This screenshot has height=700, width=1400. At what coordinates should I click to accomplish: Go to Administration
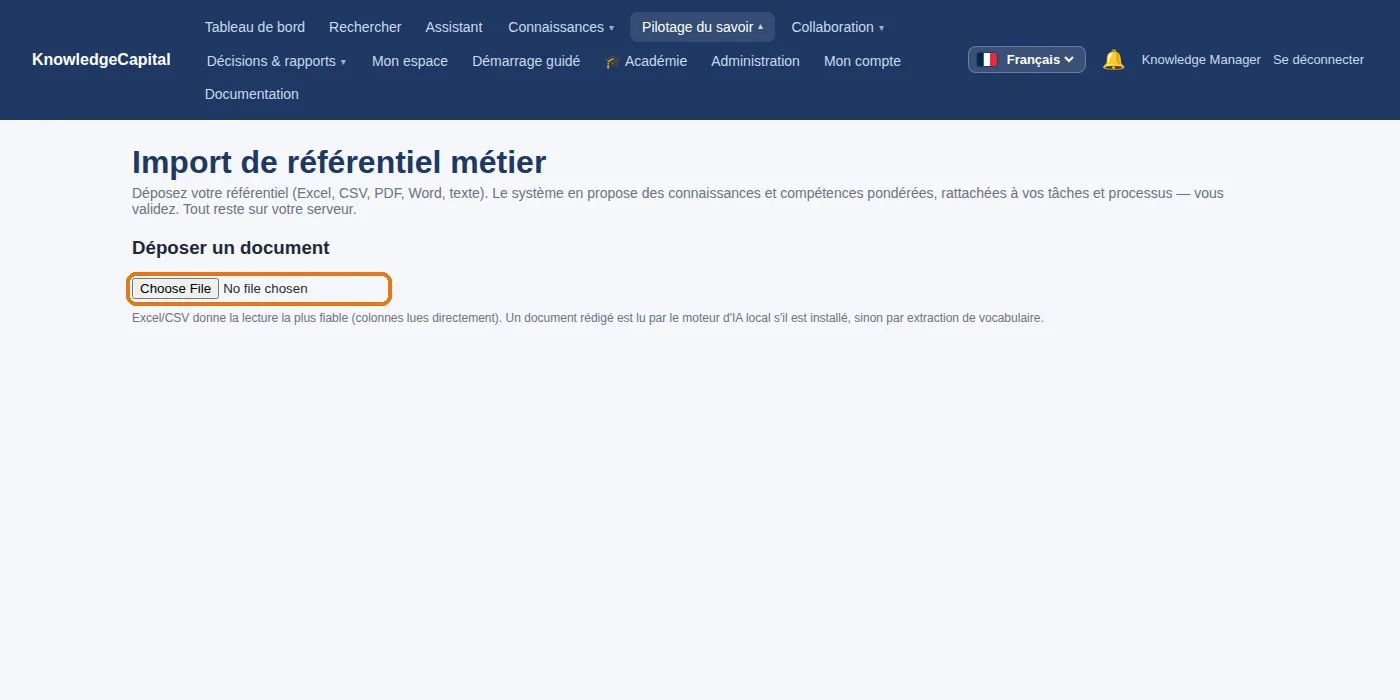pyautogui.click(x=755, y=61)
